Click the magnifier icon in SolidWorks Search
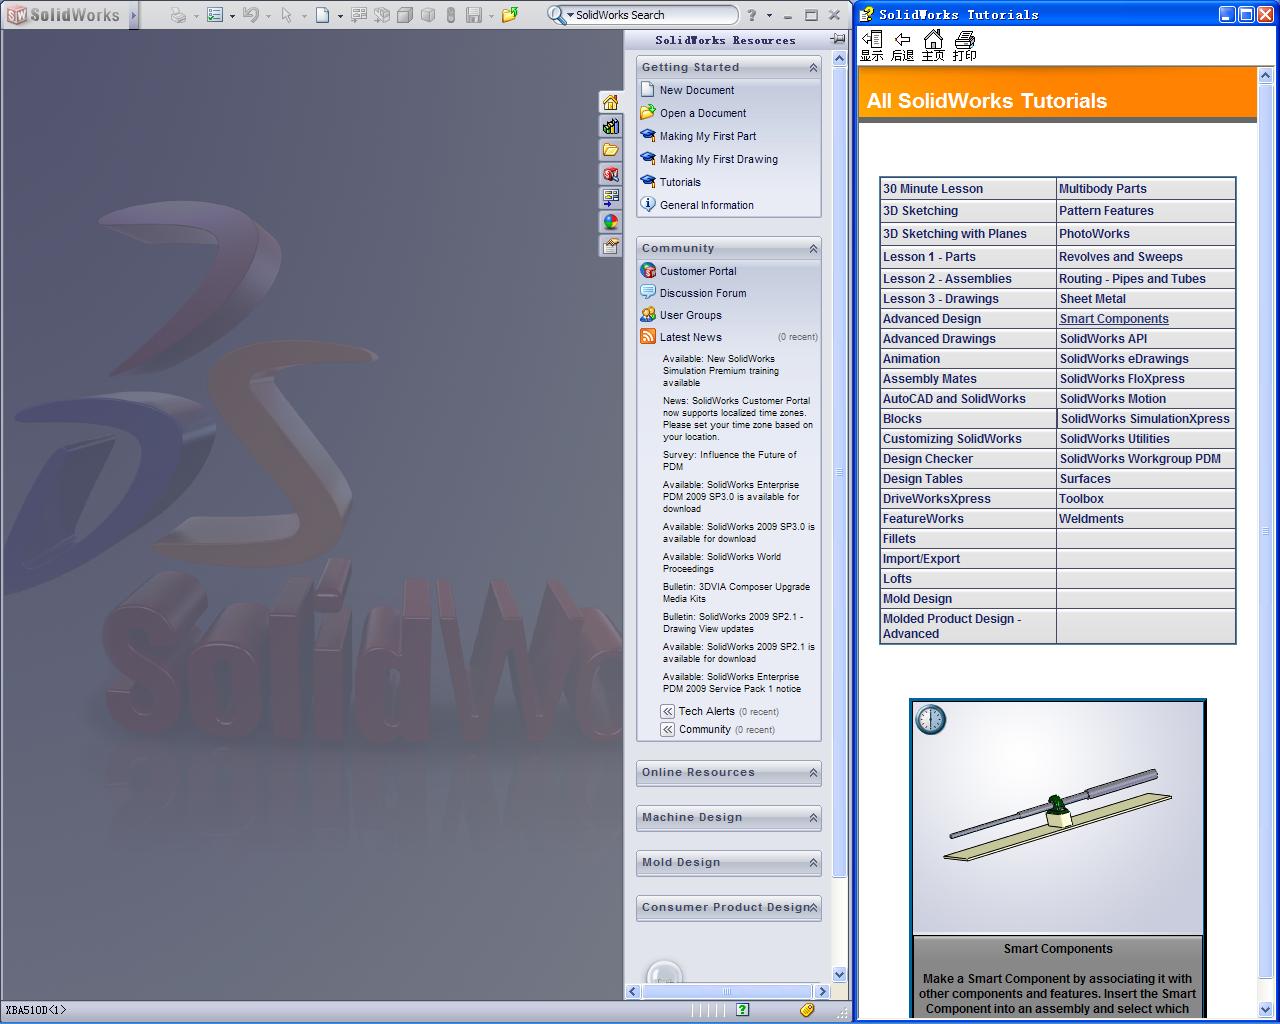The image size is (1280, 1024). (556, 15)
